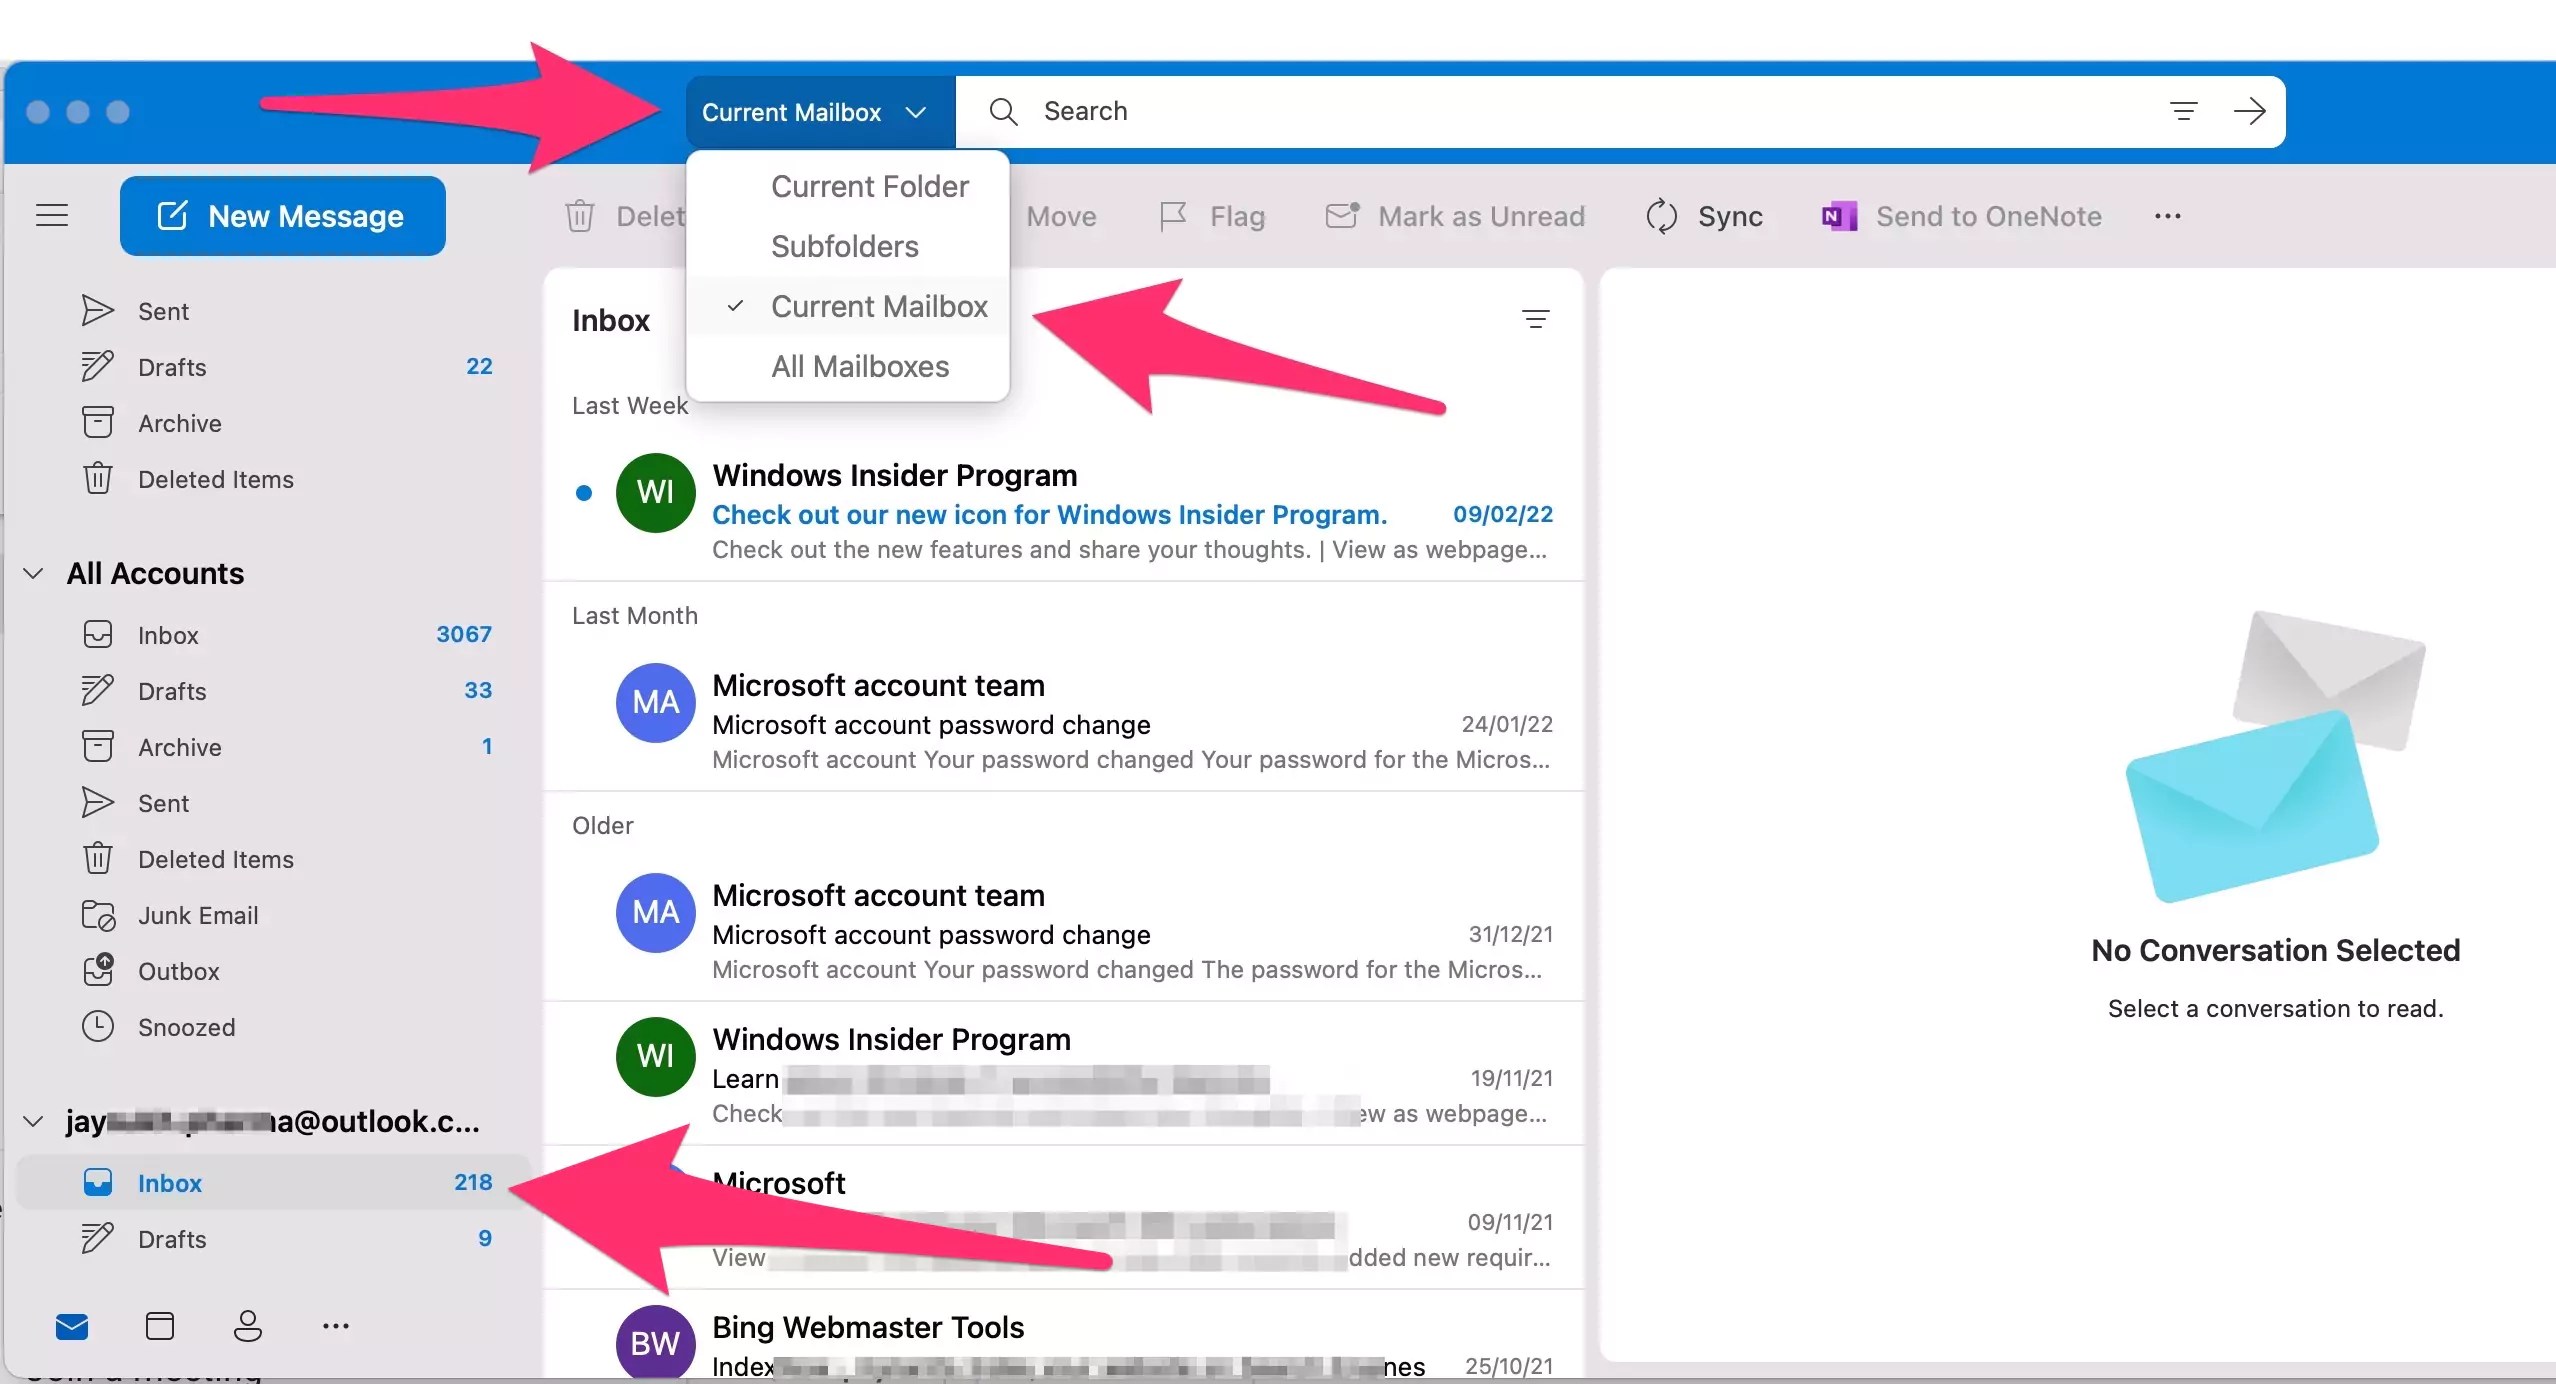2556x1384 pixels.
Task: Select the Flag message icon
Action: point(1173,216)
